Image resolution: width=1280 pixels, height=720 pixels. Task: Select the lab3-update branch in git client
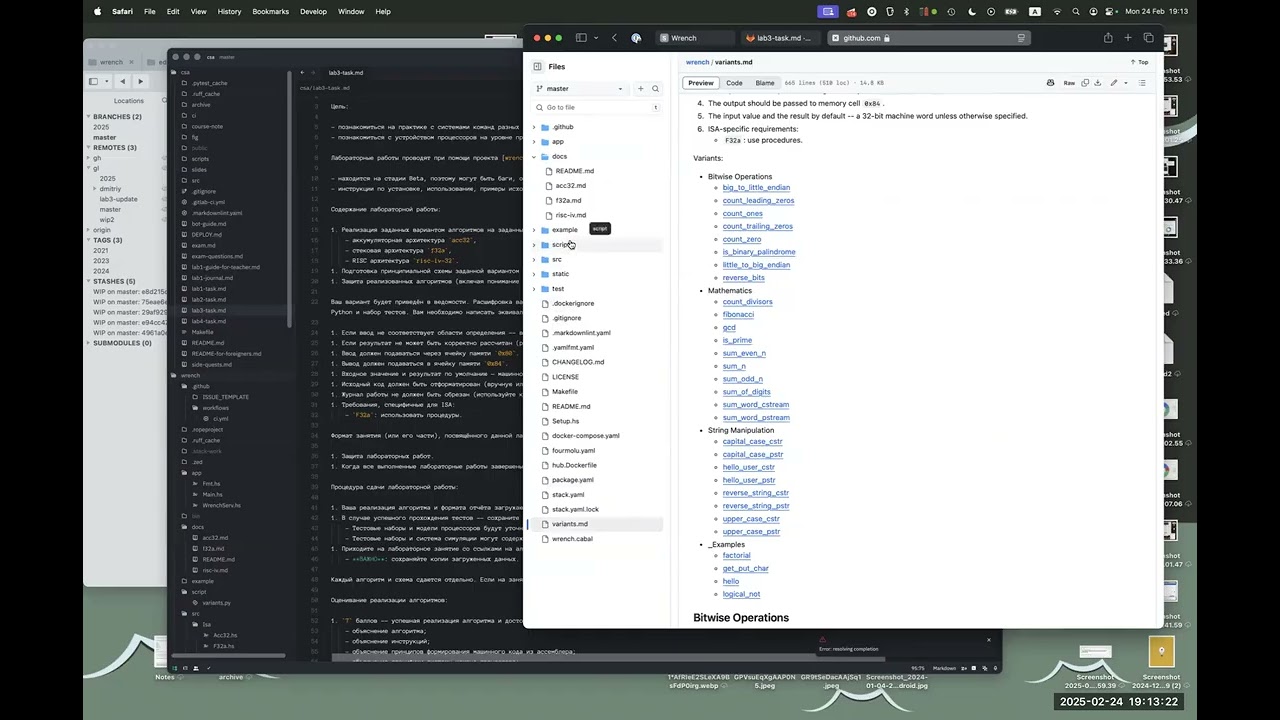(118, 198)
